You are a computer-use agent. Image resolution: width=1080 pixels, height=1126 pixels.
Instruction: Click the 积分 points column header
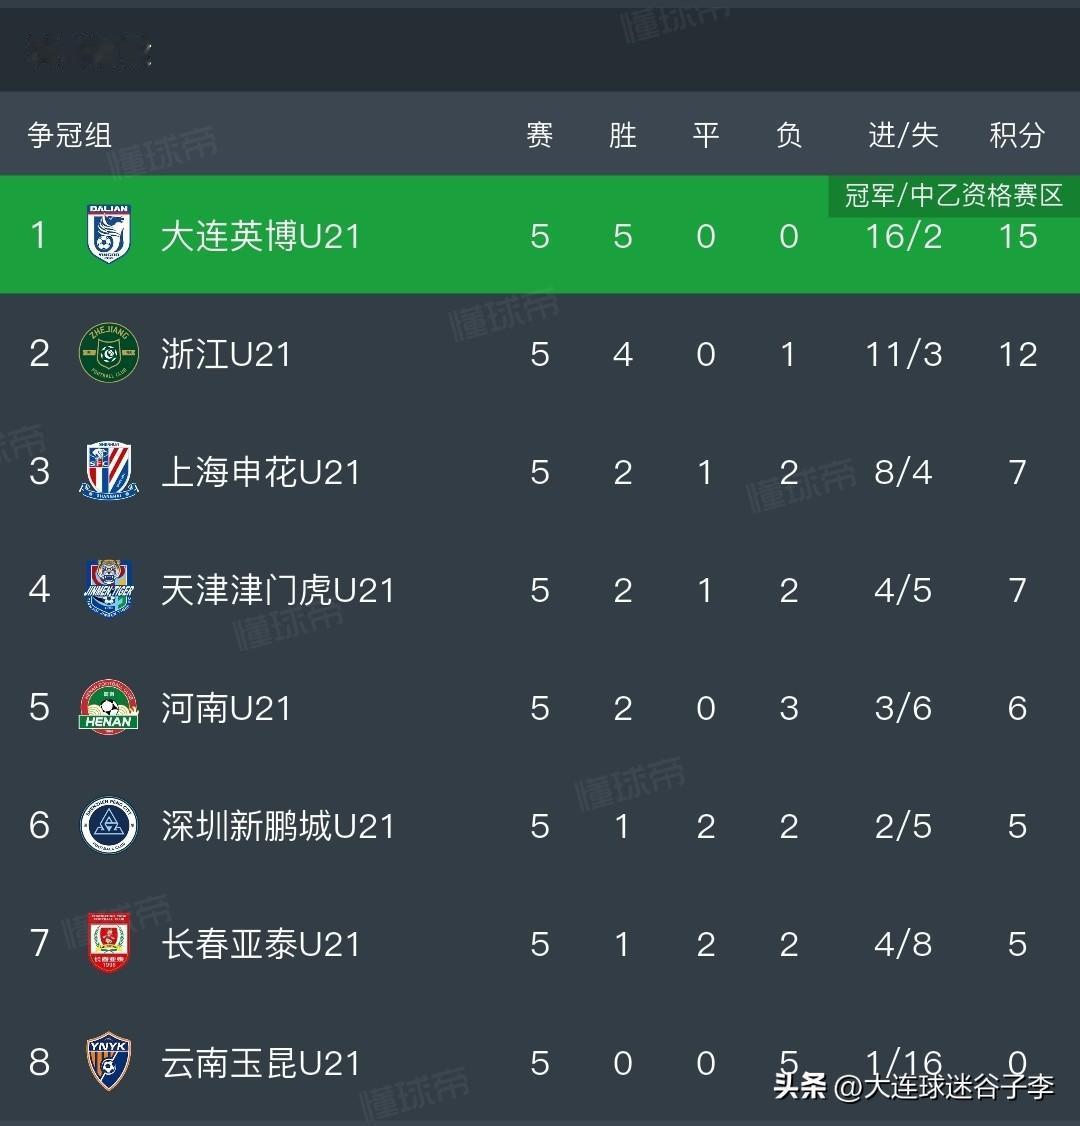(1017, 135)
